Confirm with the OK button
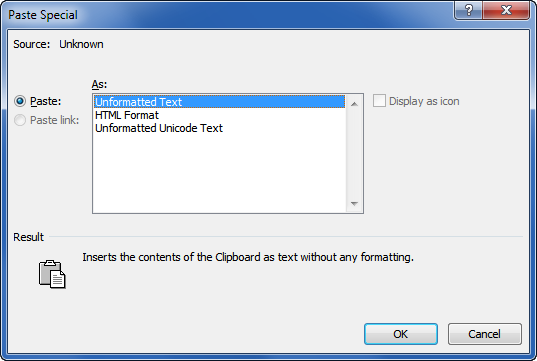 [x=401, y=334]
